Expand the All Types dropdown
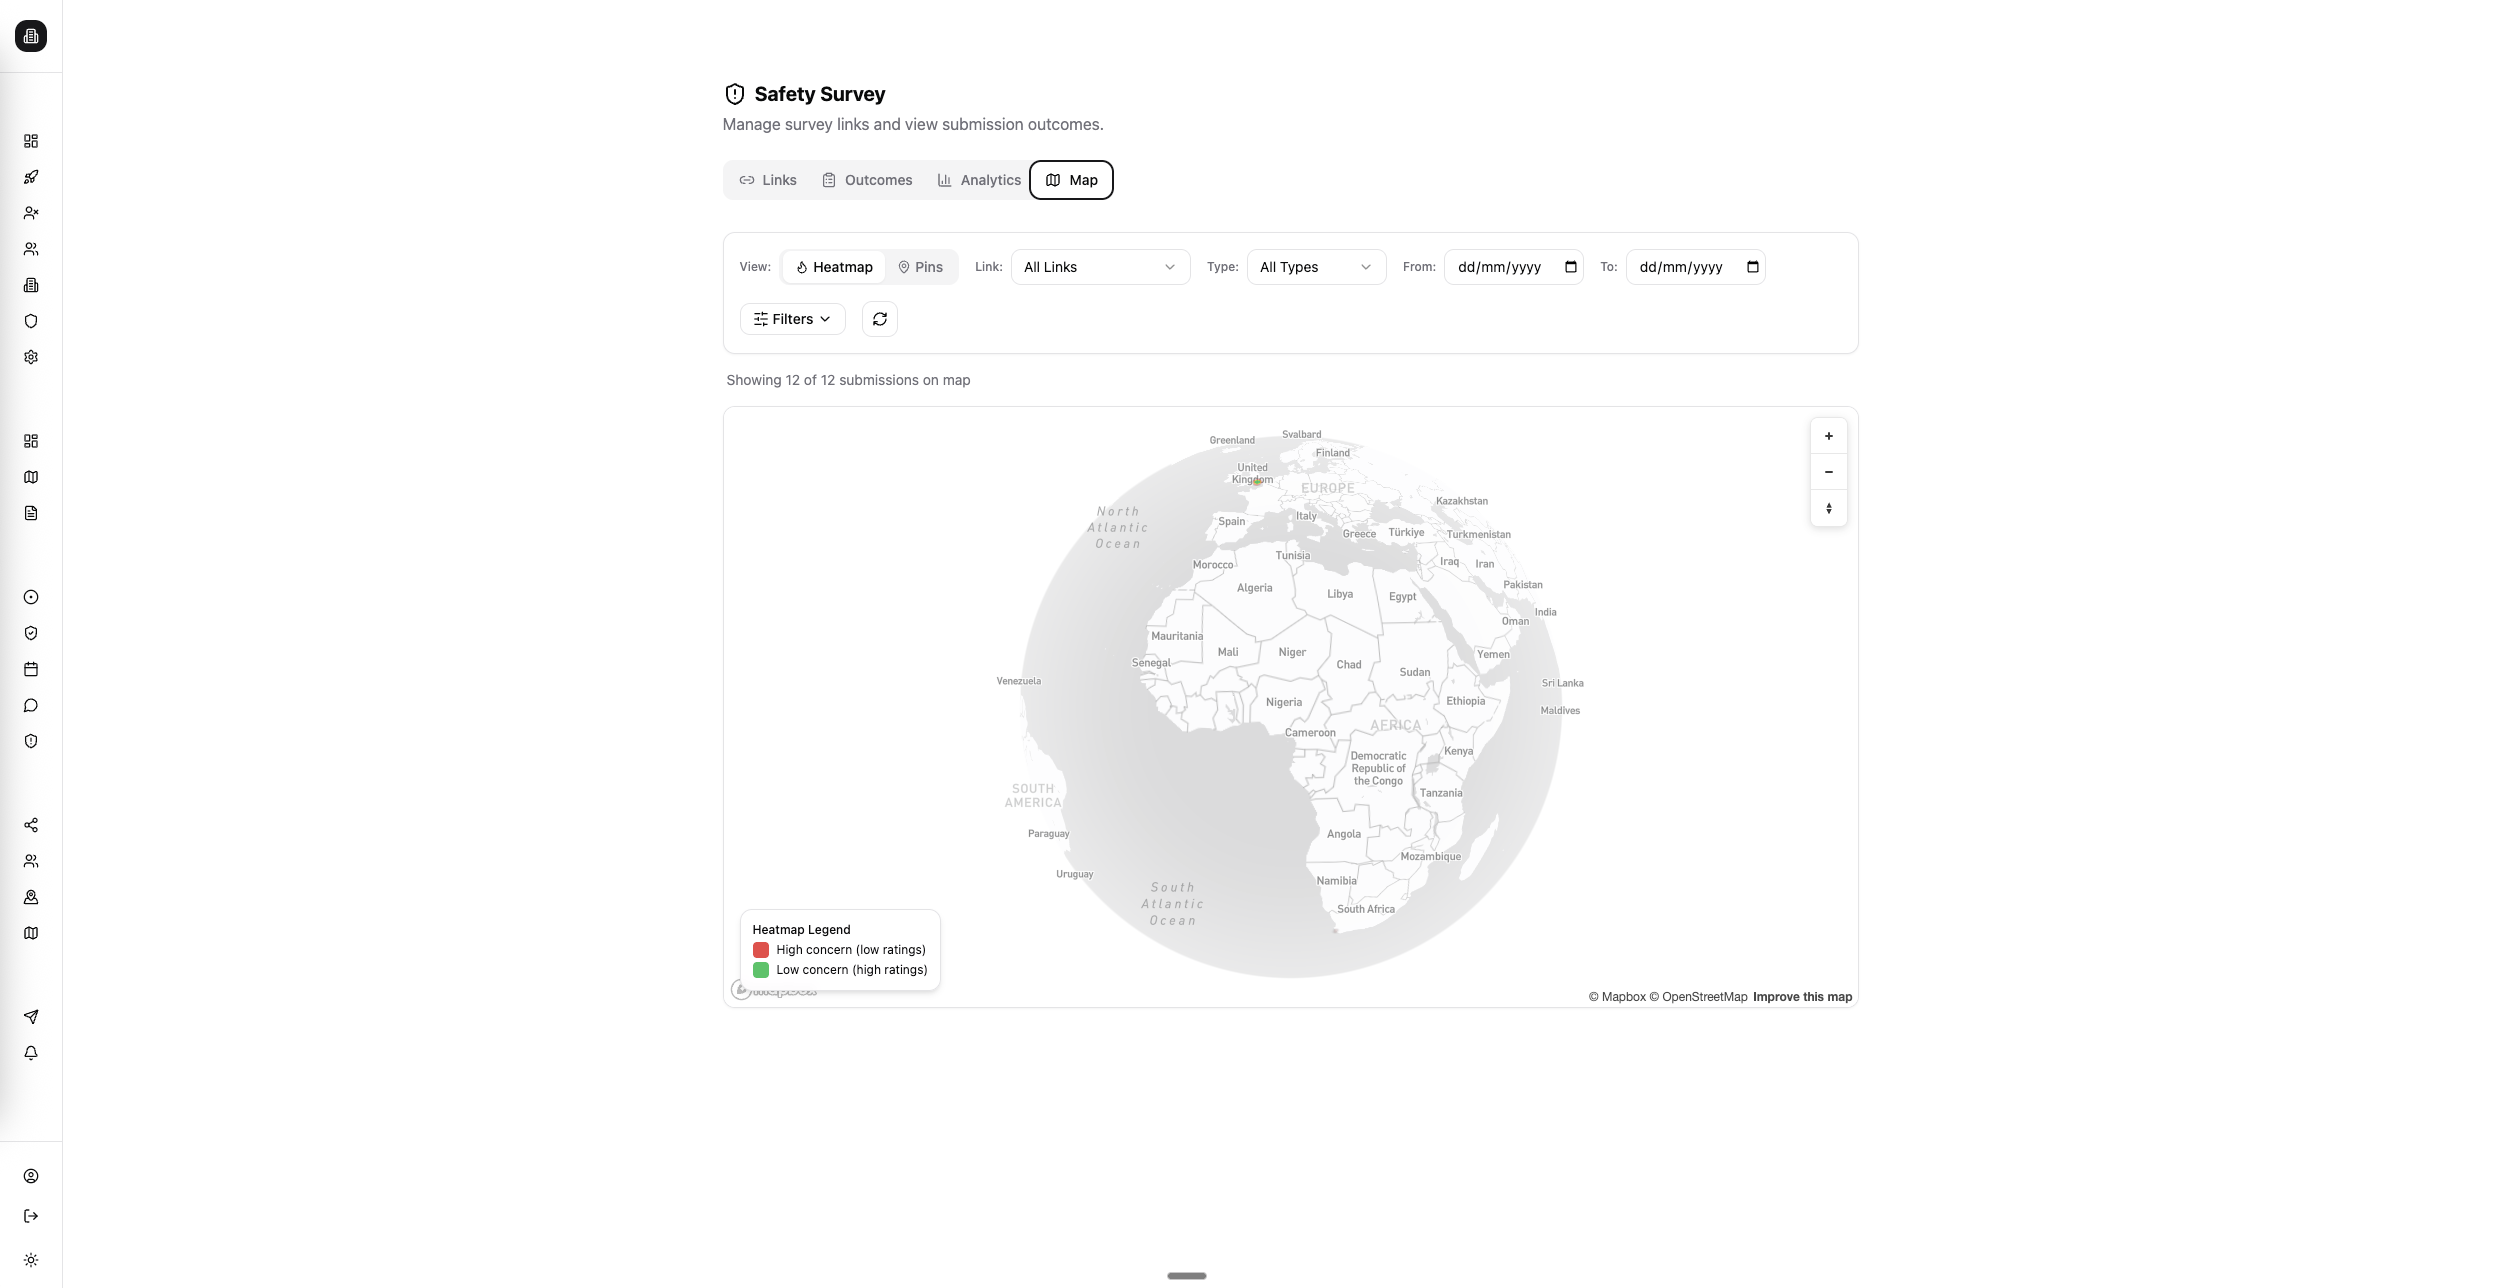Screen dimensions: 2497x1288 coord(1315,267)
